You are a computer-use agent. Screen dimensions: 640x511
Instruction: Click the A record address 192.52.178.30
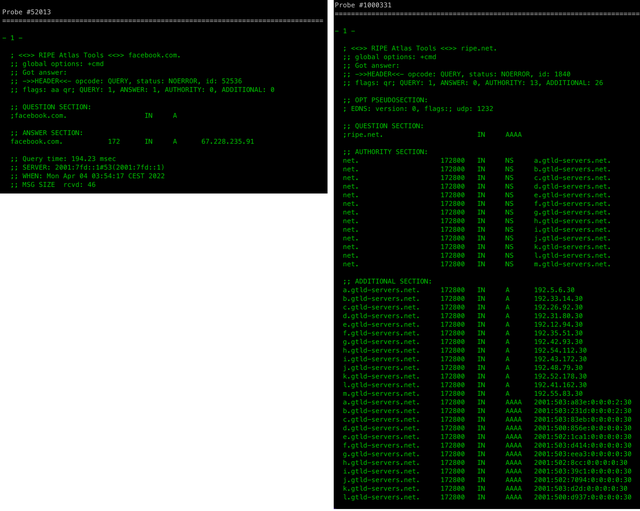560,376
